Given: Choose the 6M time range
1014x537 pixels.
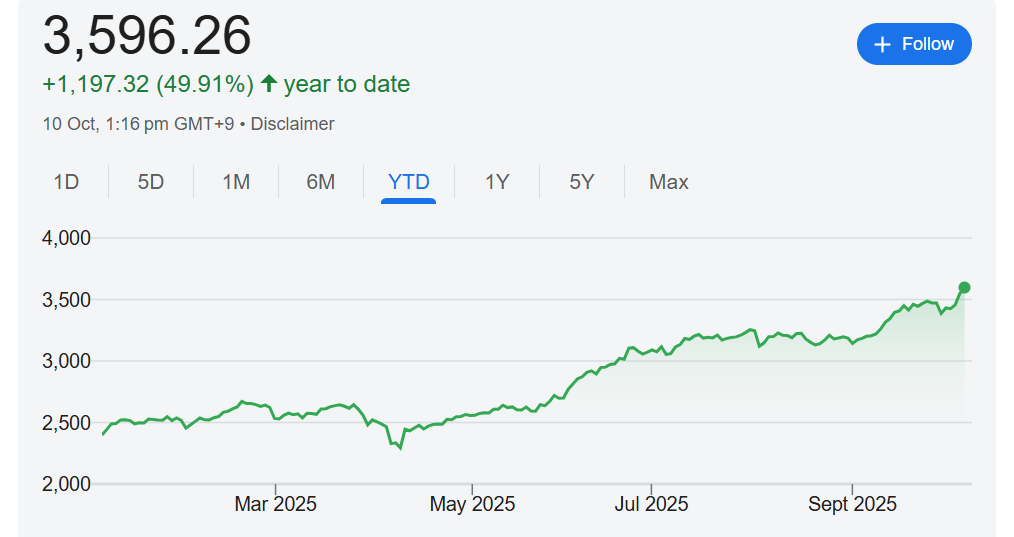Looking at the screenshot, I should tap(321, 182).
